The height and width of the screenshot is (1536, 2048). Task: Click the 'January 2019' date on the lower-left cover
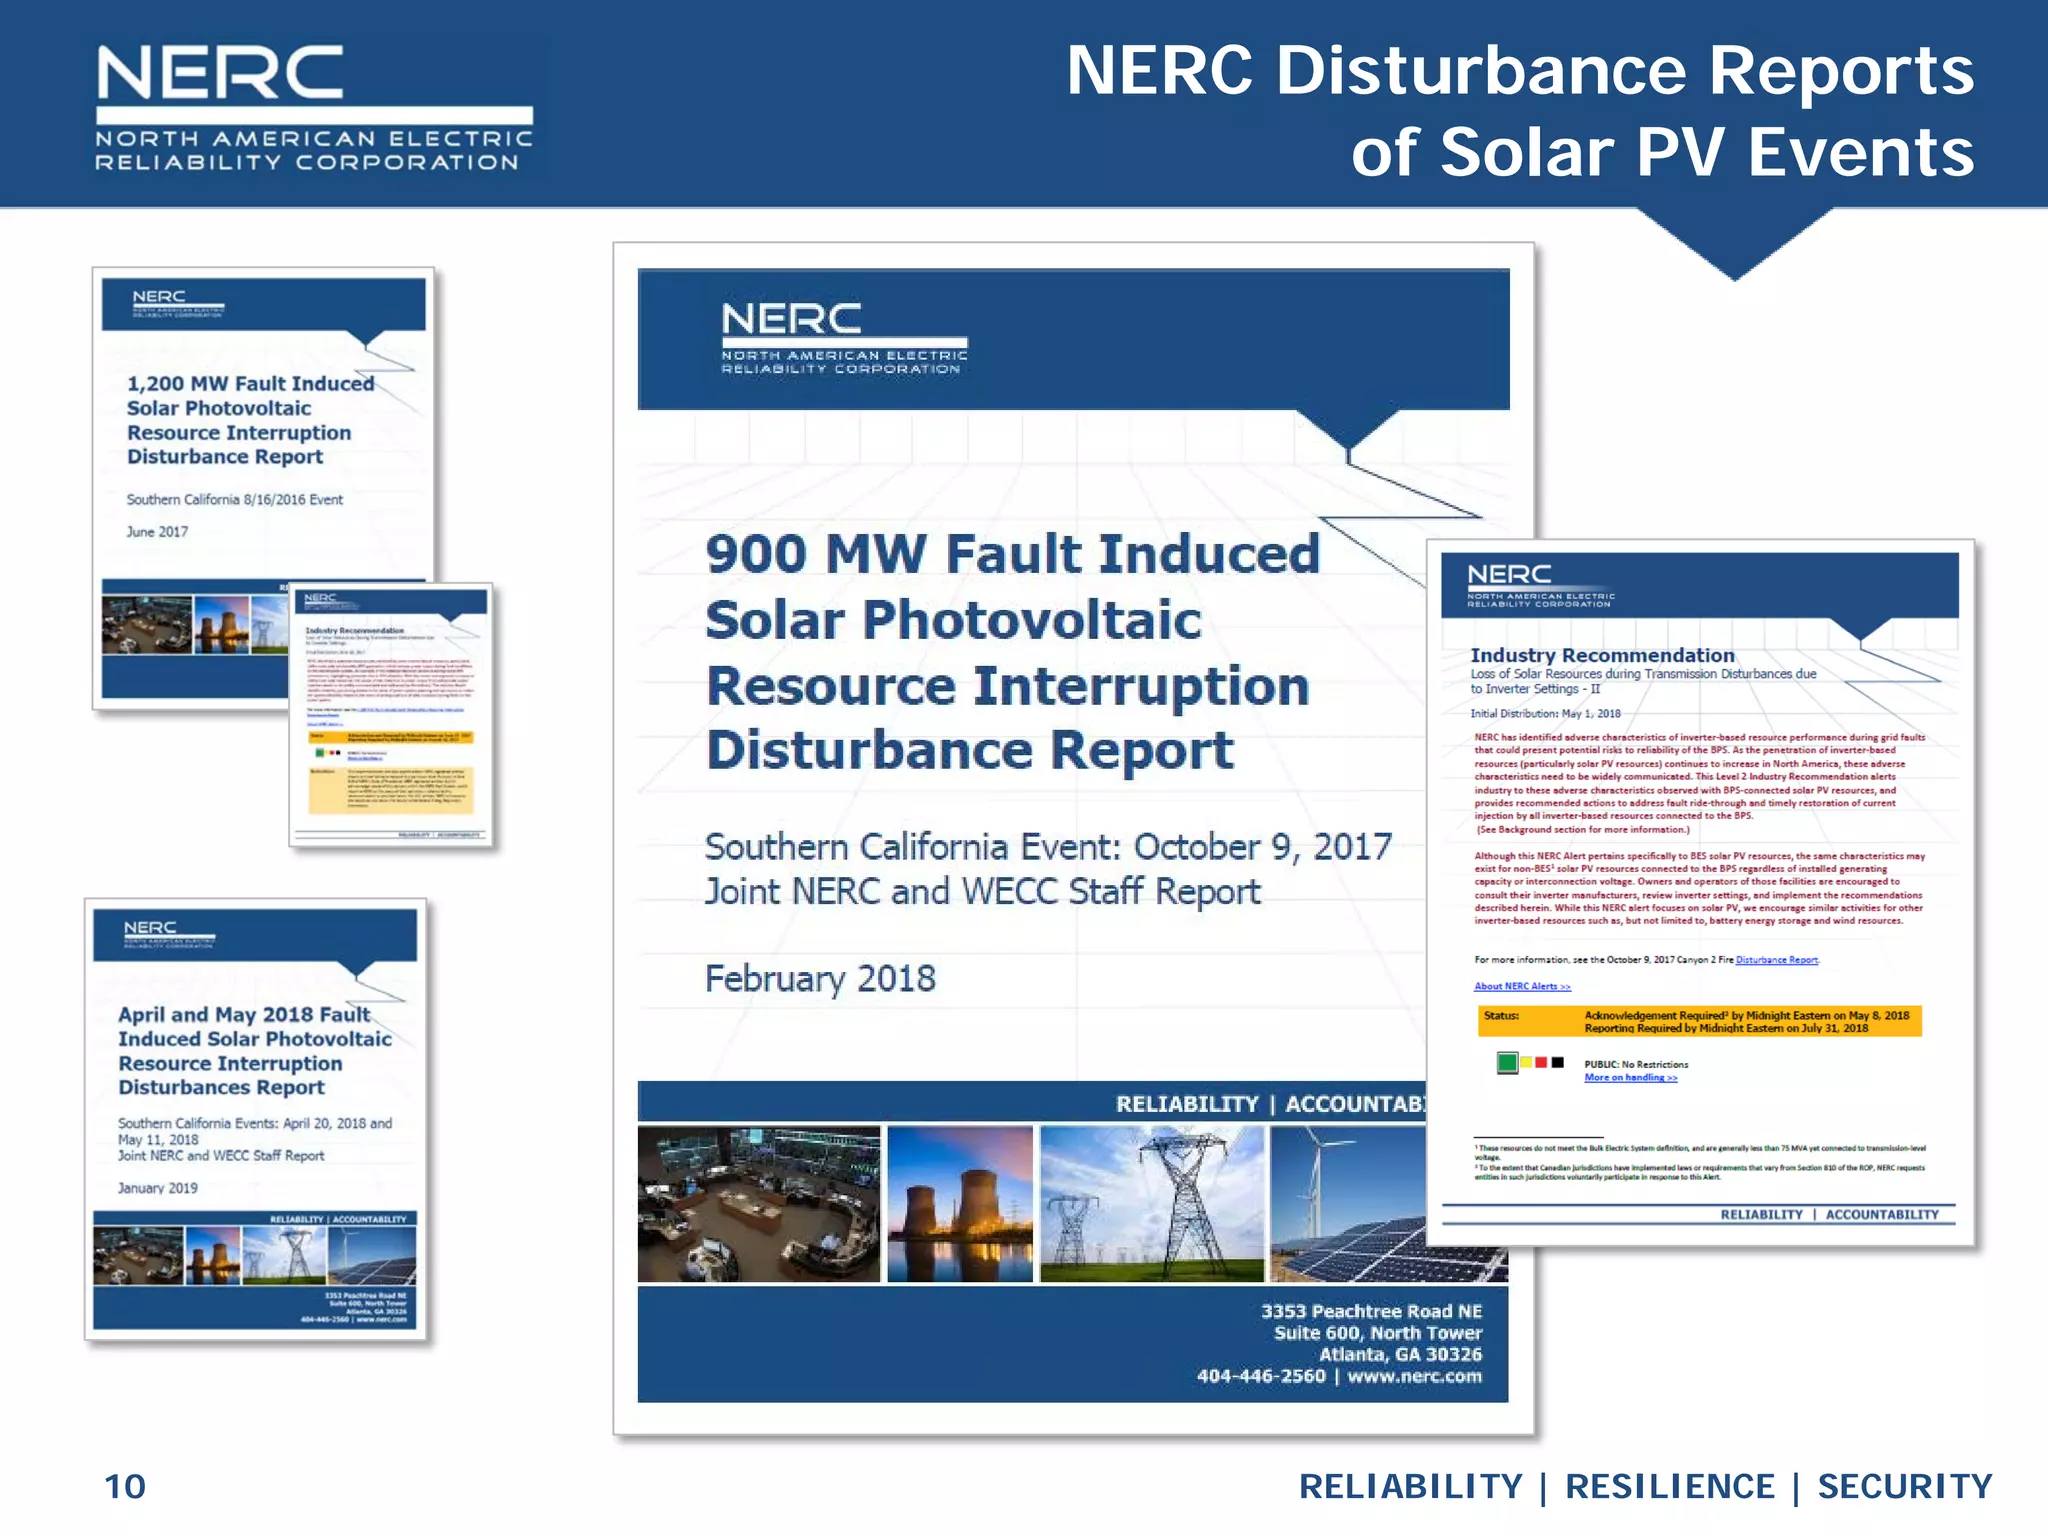point(158,1188)
